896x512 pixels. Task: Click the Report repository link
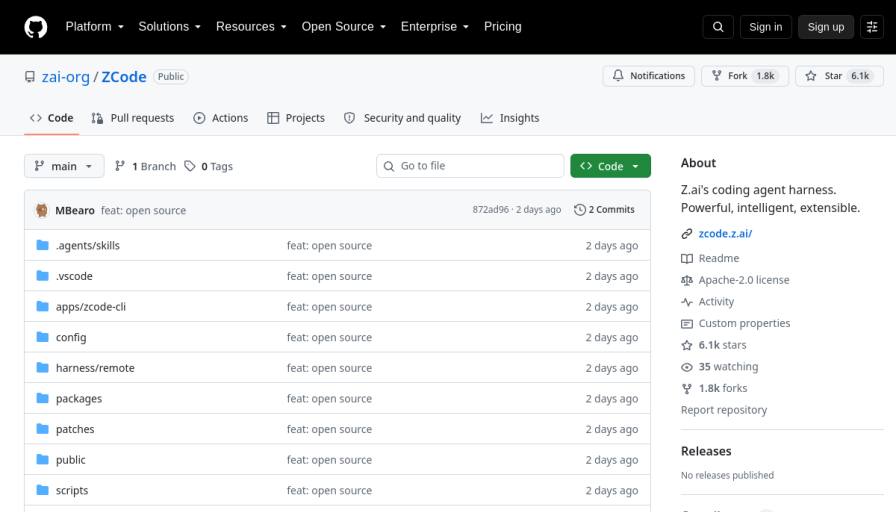[x=723, y=410]
